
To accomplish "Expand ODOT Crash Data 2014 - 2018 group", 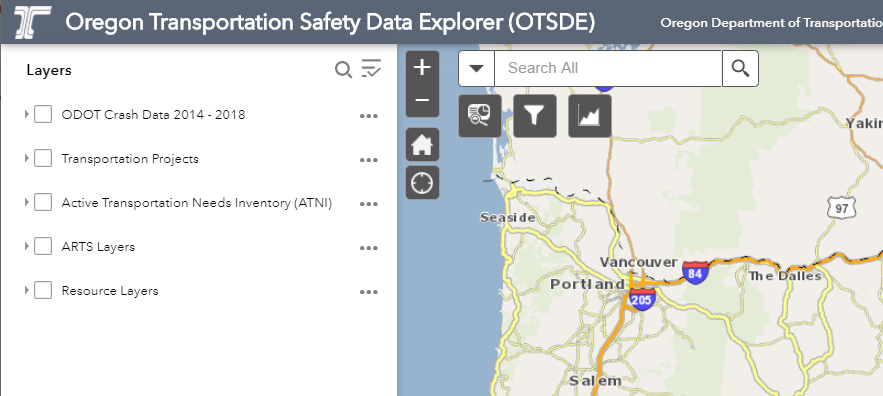I will 26,114.
